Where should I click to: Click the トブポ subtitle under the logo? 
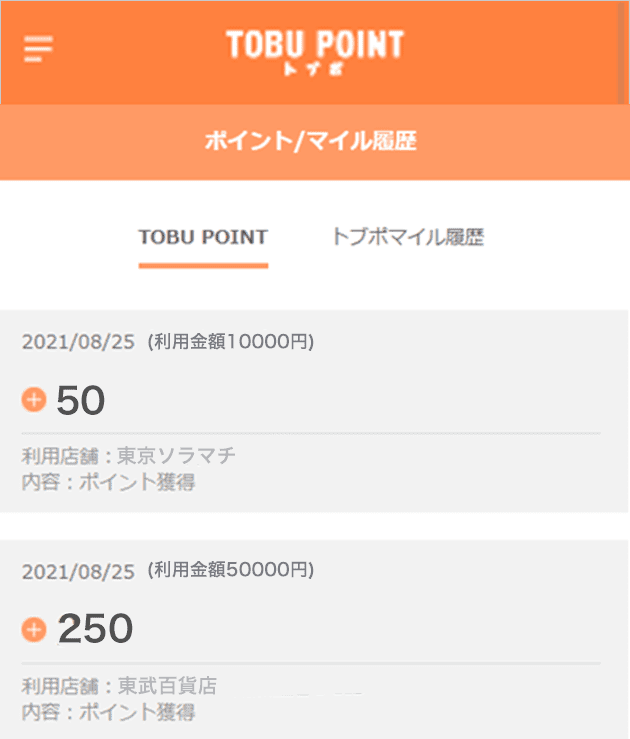[314, 69]
